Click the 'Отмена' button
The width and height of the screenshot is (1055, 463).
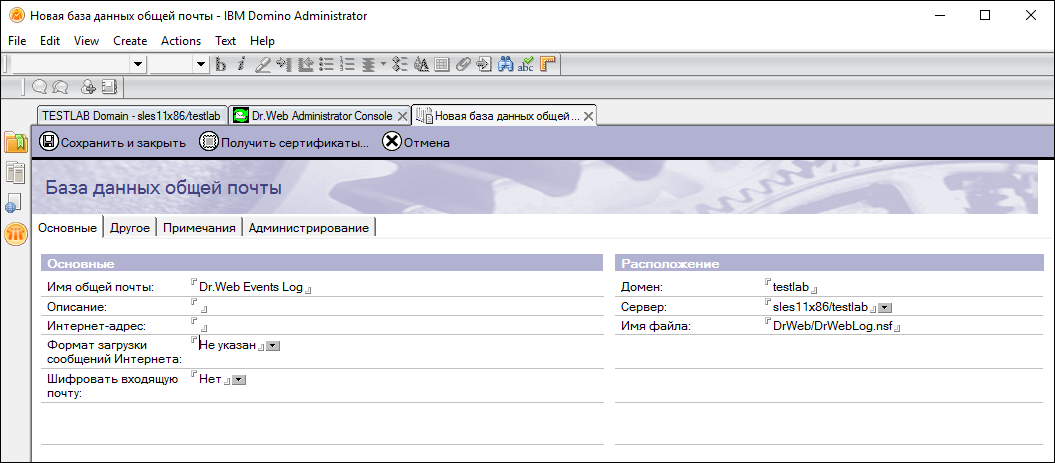pyautogui.click(x=416, y=143)
